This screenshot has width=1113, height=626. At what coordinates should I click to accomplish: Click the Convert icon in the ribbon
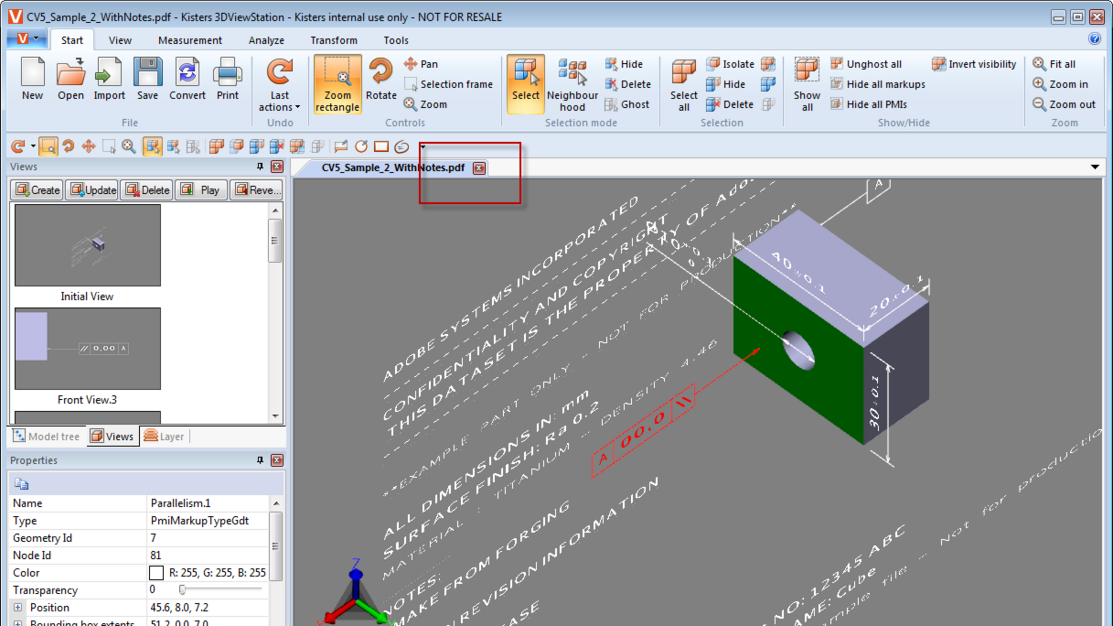pyautogui.click(x=187, y=79)
